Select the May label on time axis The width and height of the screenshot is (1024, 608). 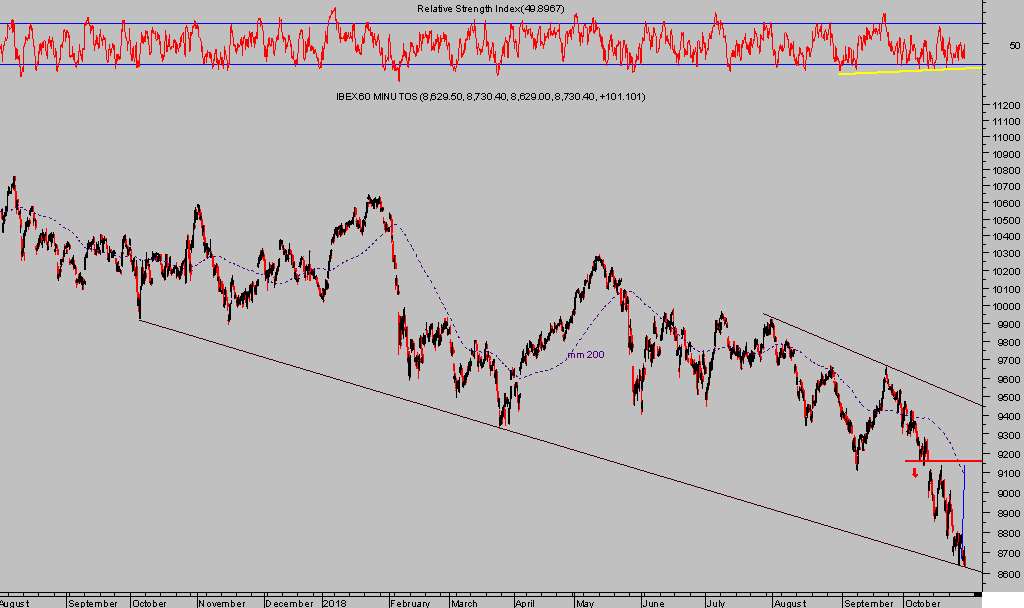(x=585, y=603)
